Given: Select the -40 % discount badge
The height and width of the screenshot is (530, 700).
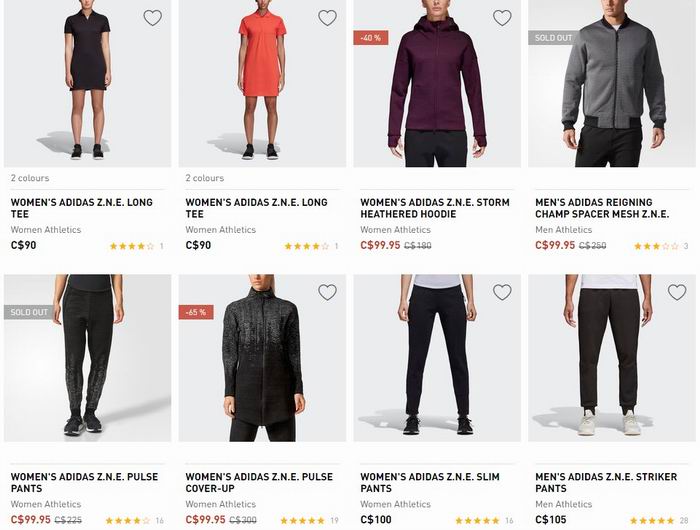Looking at the screenshot, I should click(x=371, y=38).
